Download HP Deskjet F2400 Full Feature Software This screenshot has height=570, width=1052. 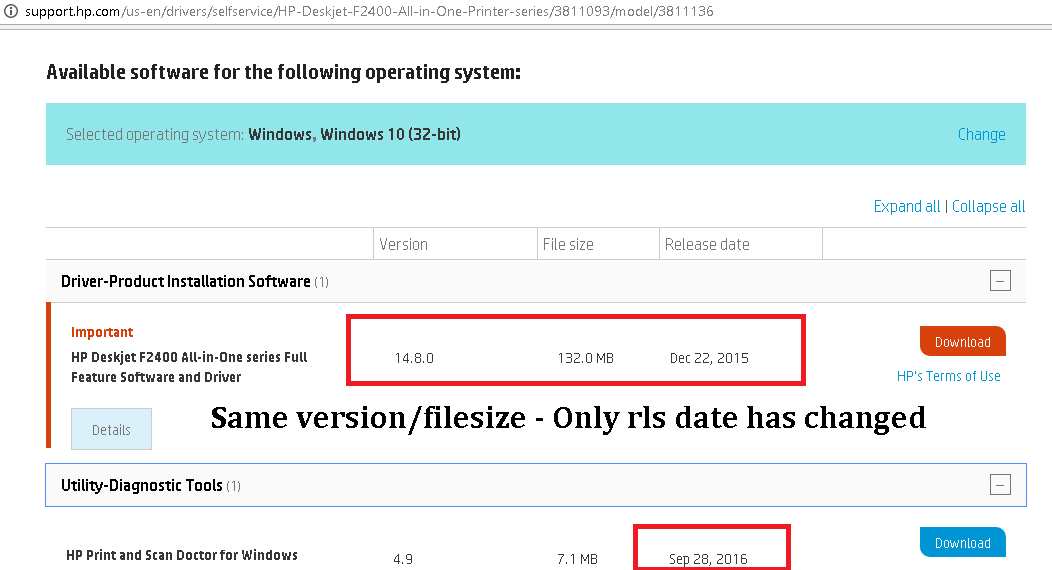point(963,341)
